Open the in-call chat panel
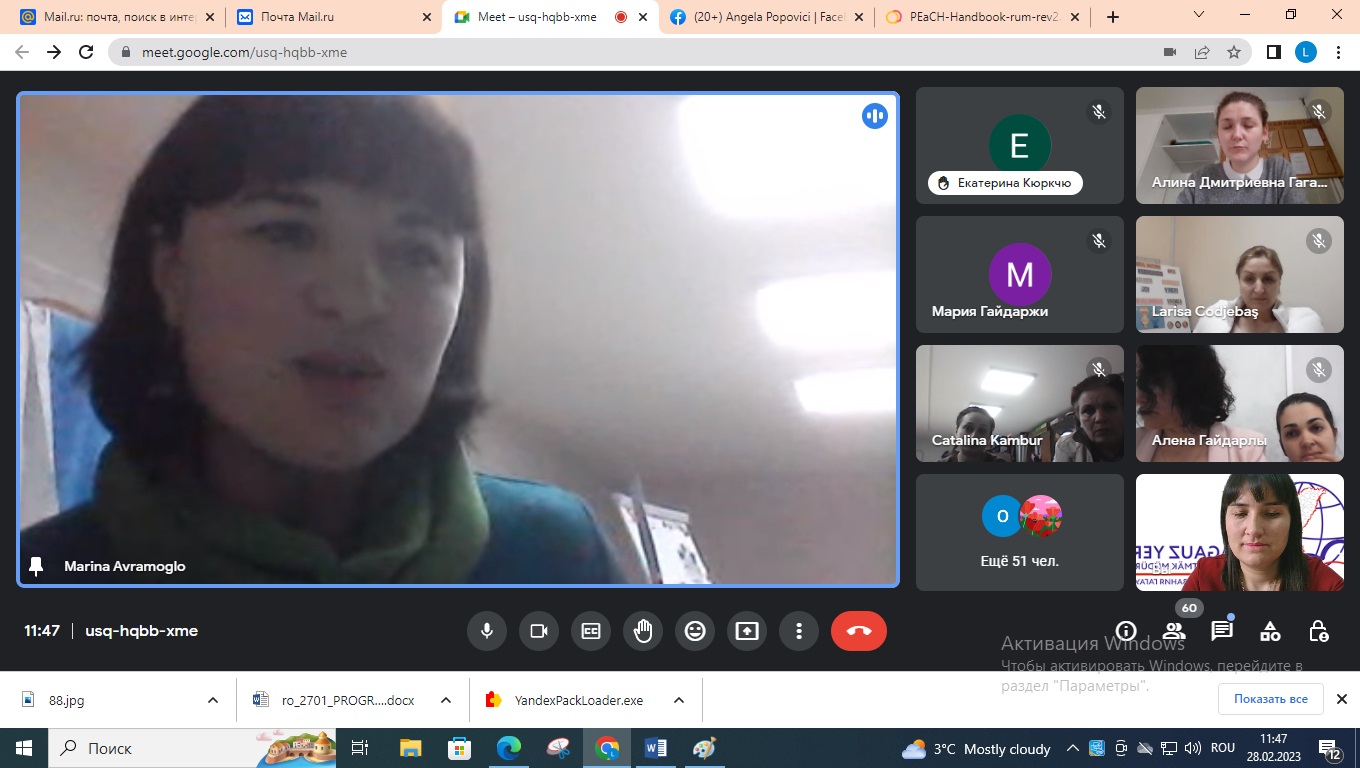Image resolution: width=1360 pixels, height=768 pixels. click(x=1222, y=631)
